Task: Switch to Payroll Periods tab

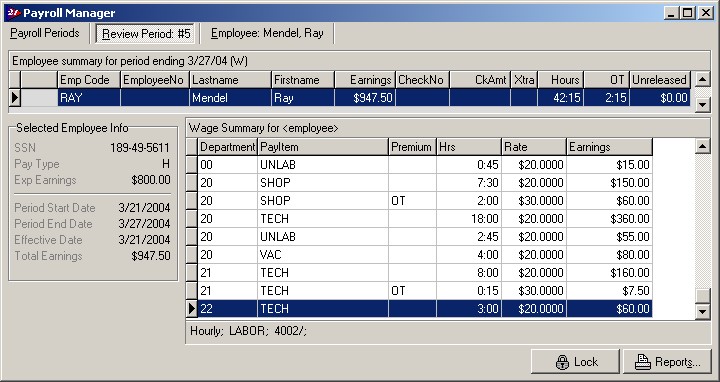Action: [45, 33]
